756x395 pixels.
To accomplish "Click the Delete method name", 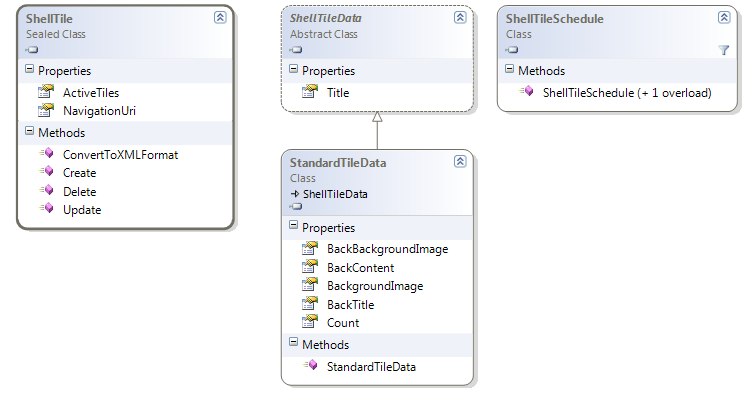I will pos(80,191).
